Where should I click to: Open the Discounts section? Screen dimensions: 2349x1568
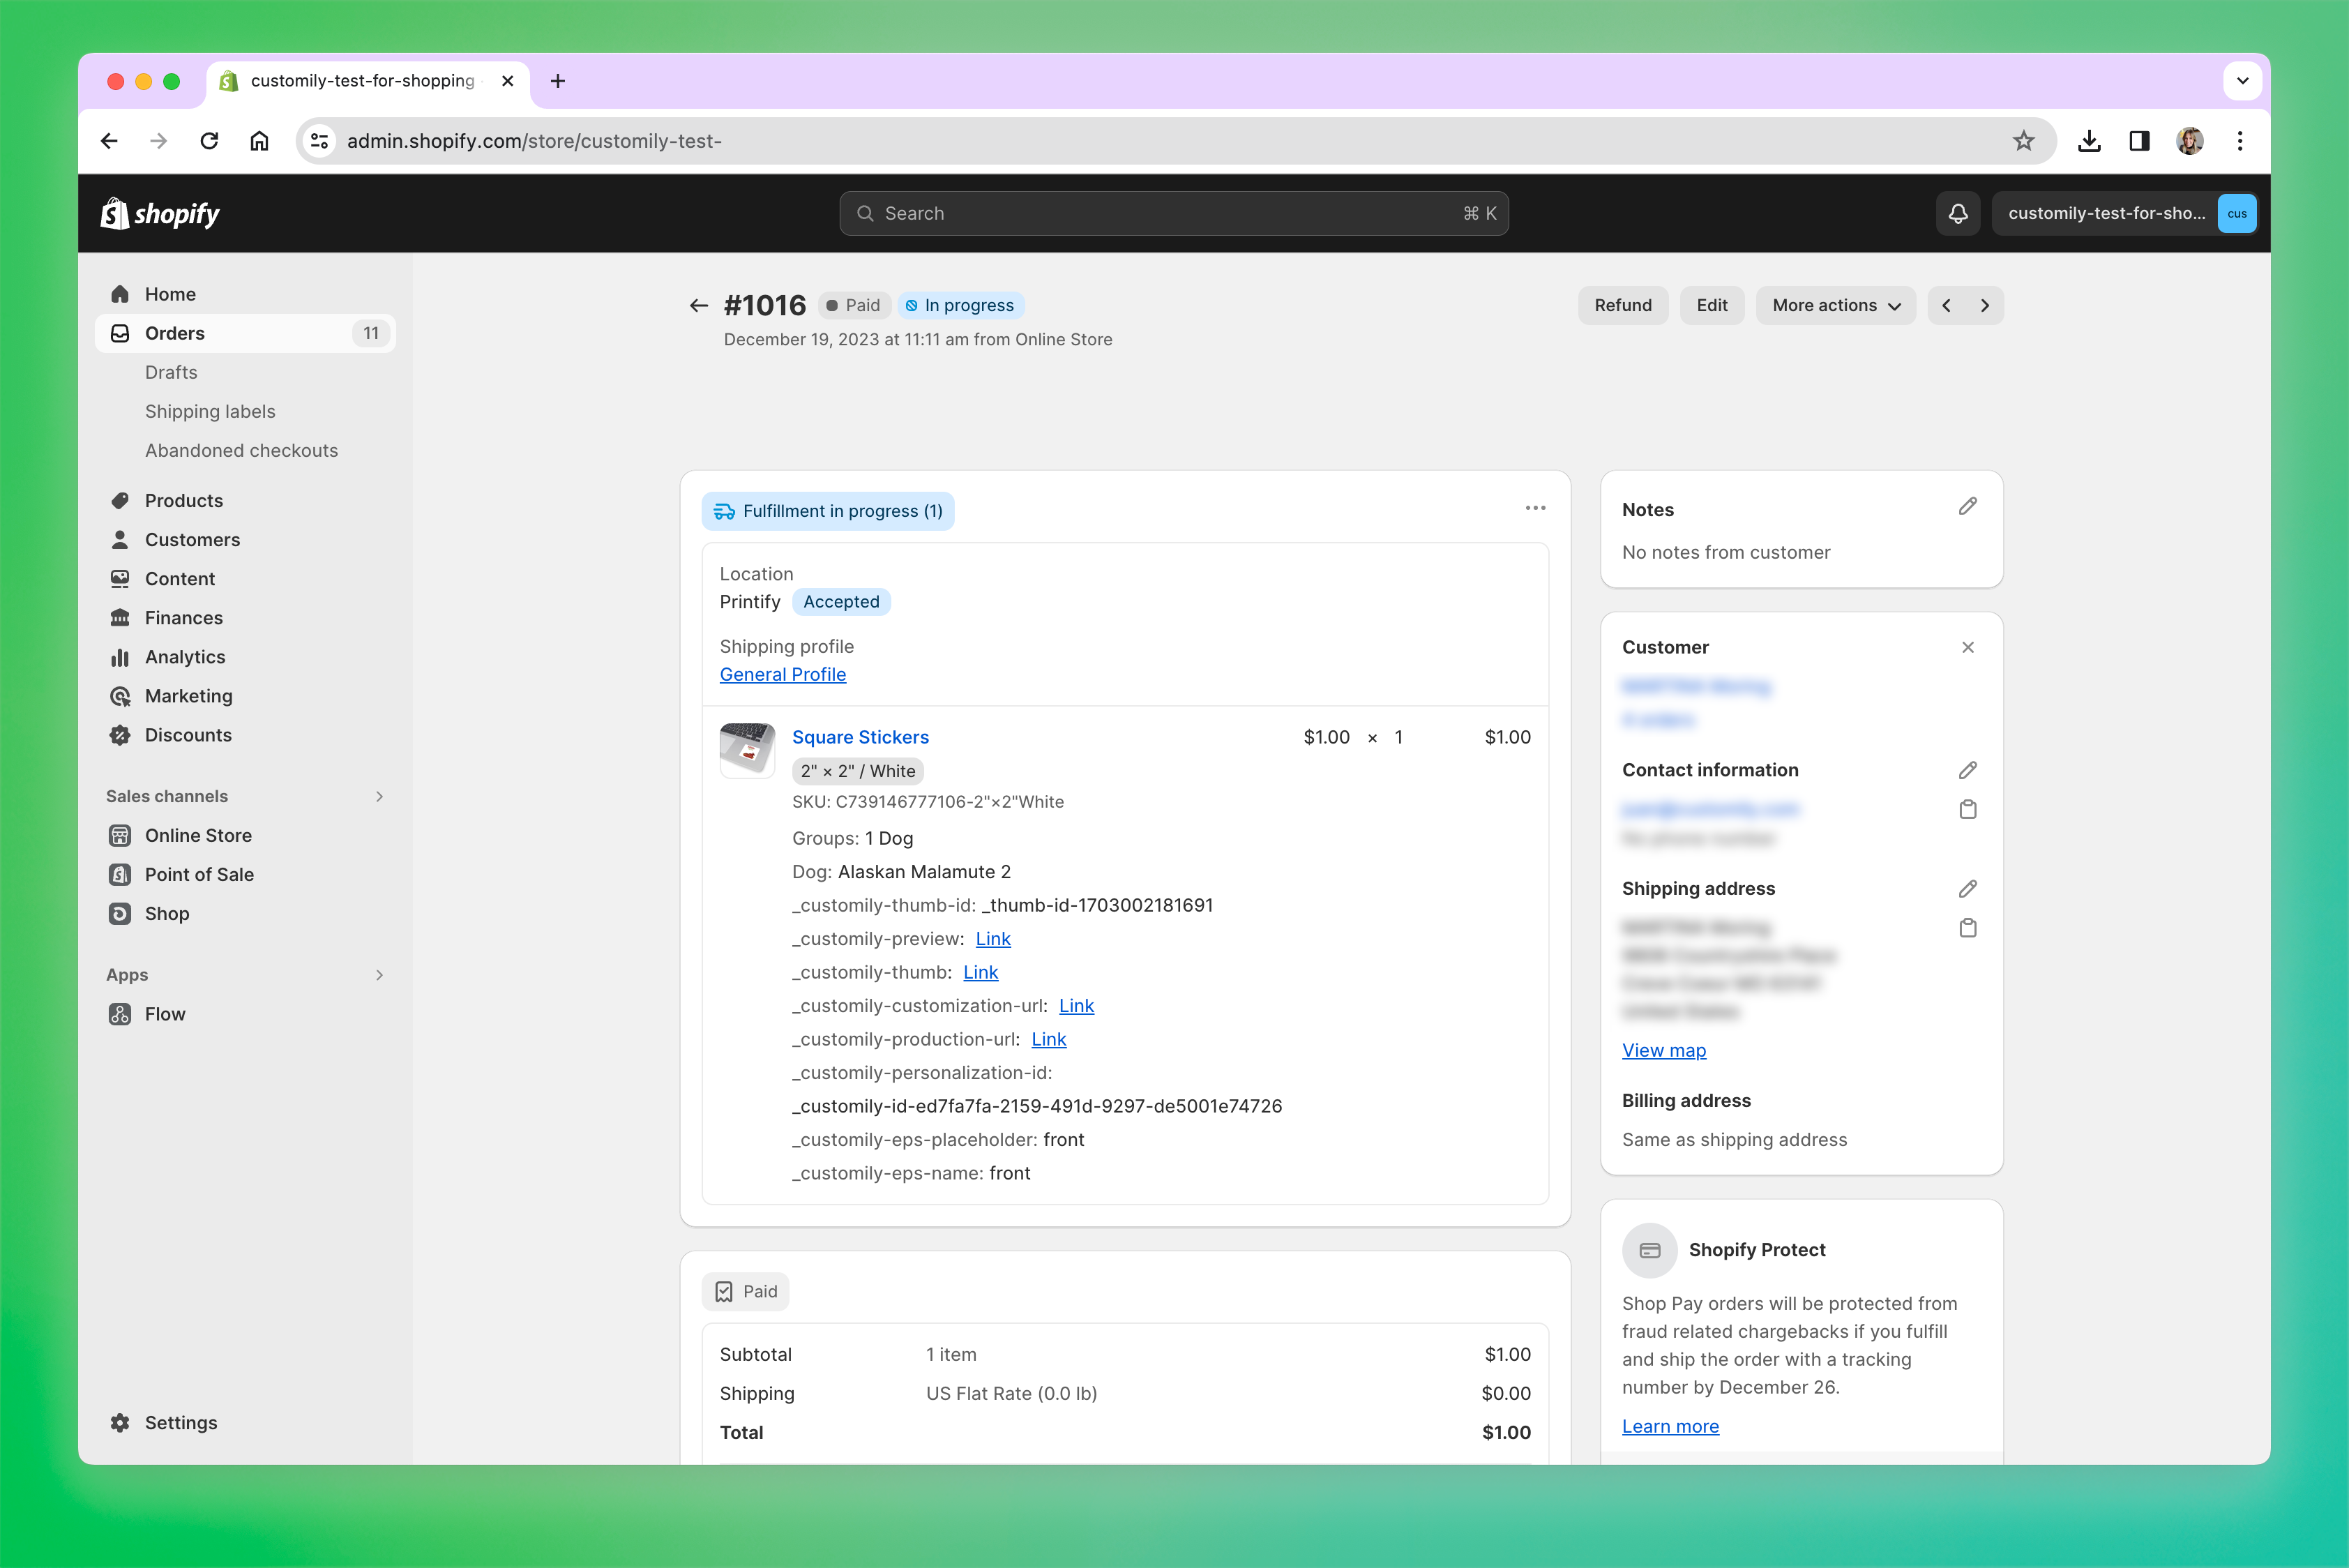point(188,735)
